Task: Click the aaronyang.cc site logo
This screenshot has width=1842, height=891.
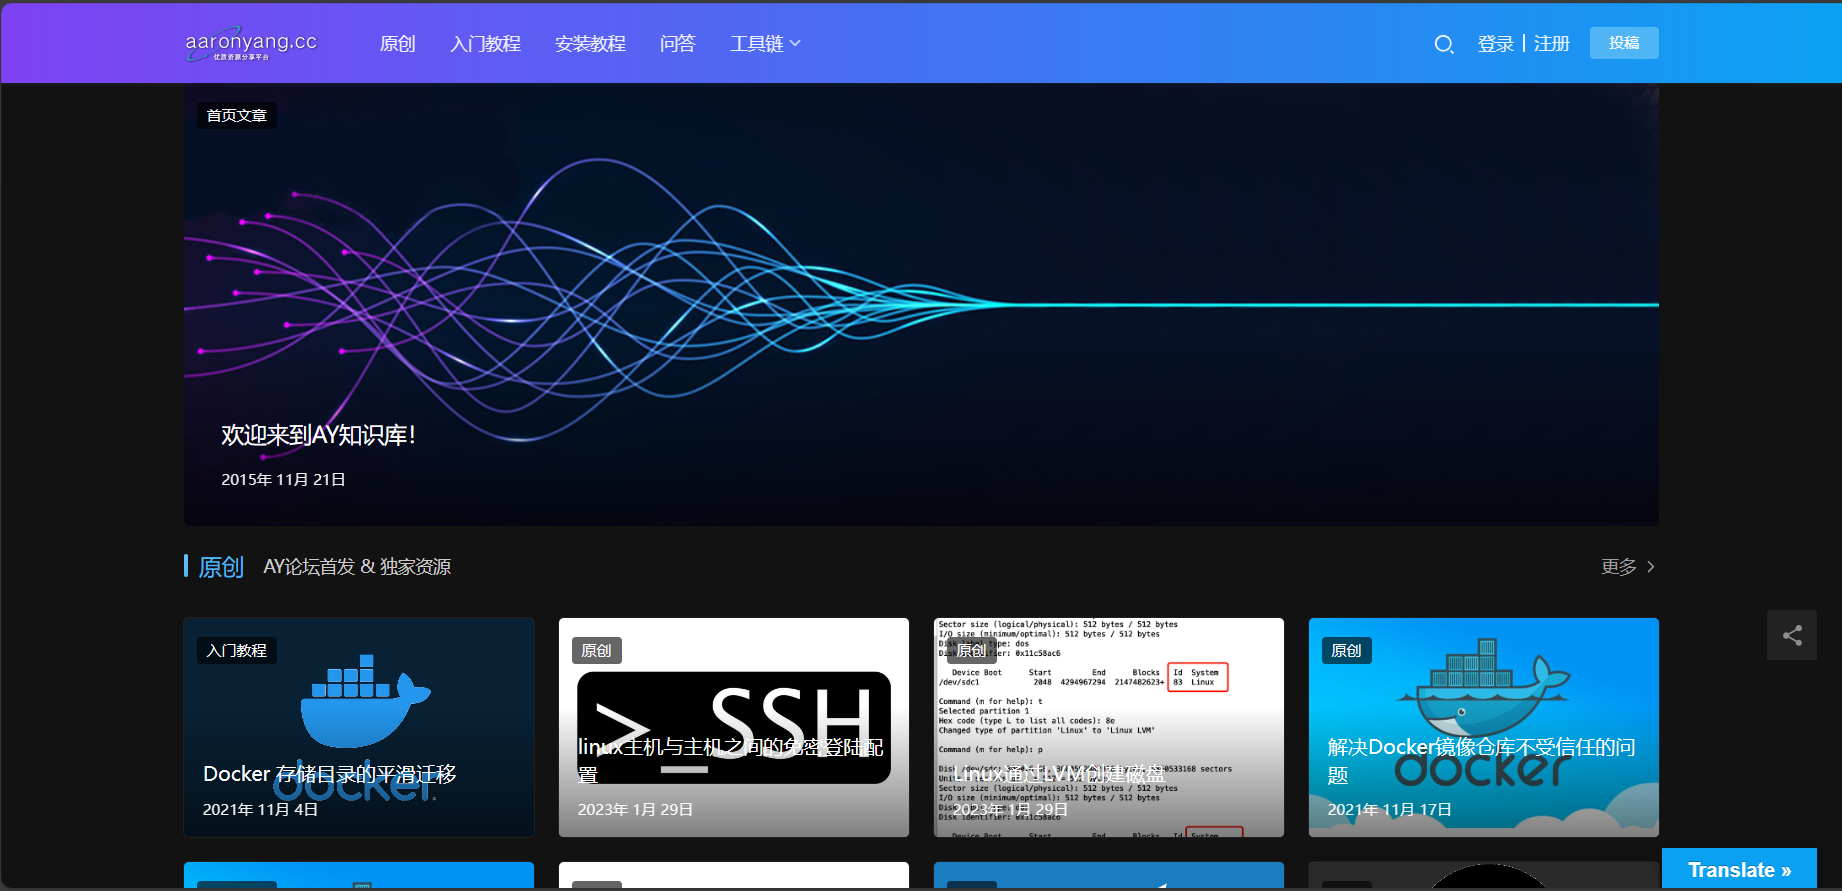Action: coord(251,44)
